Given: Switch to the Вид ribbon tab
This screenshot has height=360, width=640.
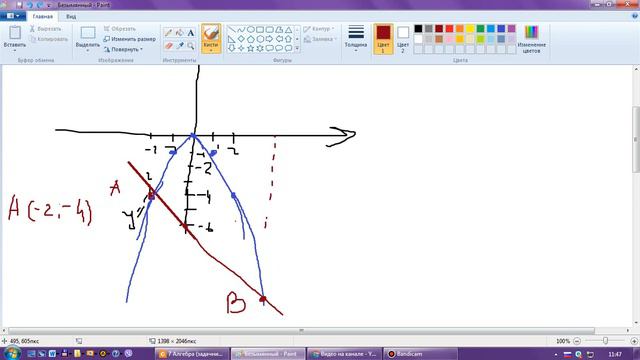Looking at the screenshot, I should pos(71,17).
